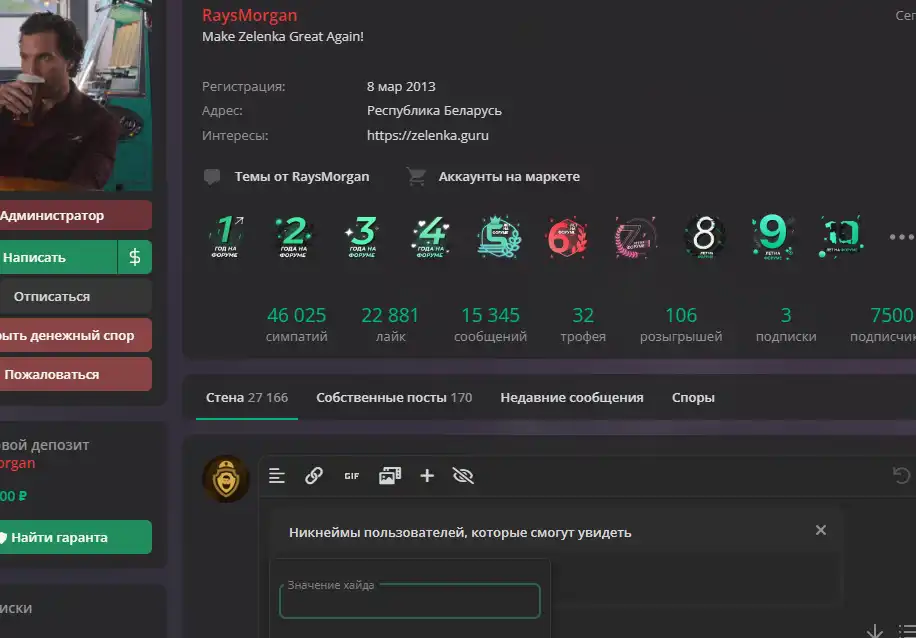Open Аккаунты на маркете link

[x=509, y=176]
